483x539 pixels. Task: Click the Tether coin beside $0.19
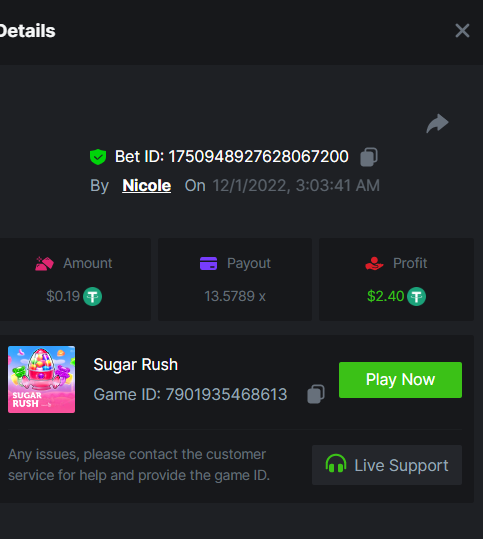click(x=92, y=296)
